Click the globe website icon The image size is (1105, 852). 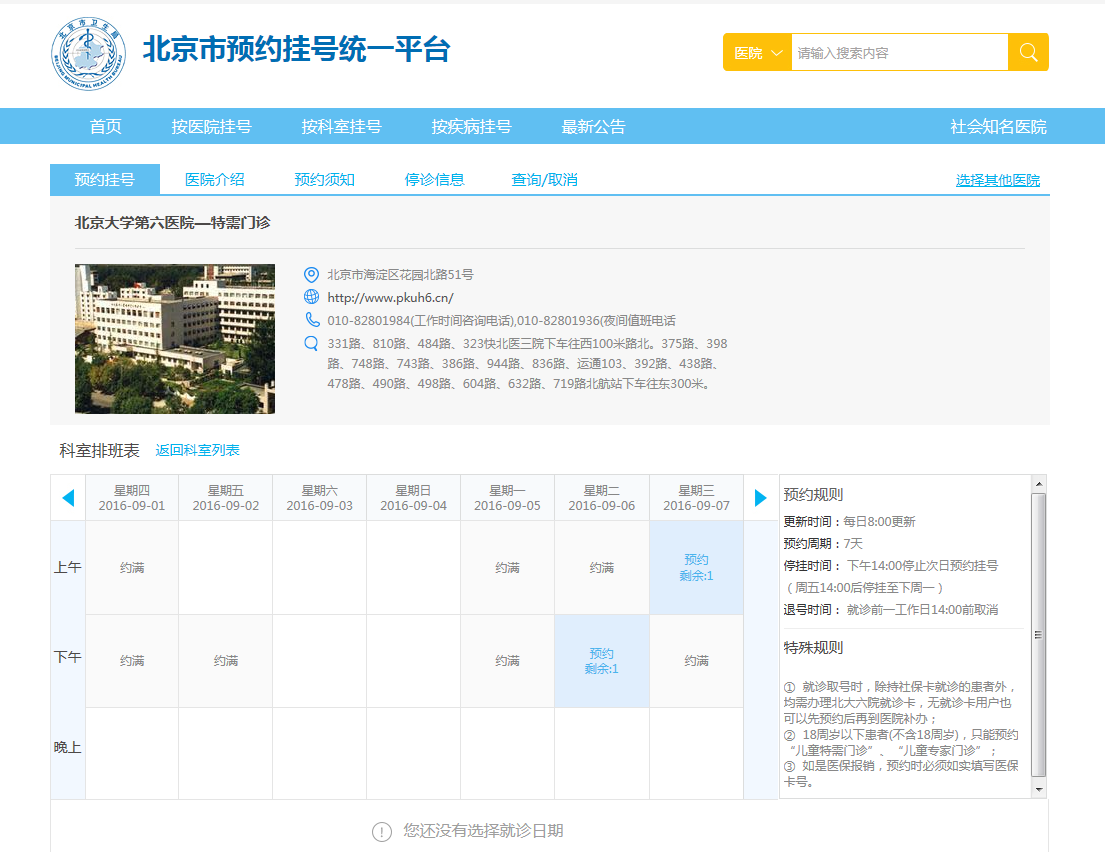pyautogui.click(x=311, y=297)
